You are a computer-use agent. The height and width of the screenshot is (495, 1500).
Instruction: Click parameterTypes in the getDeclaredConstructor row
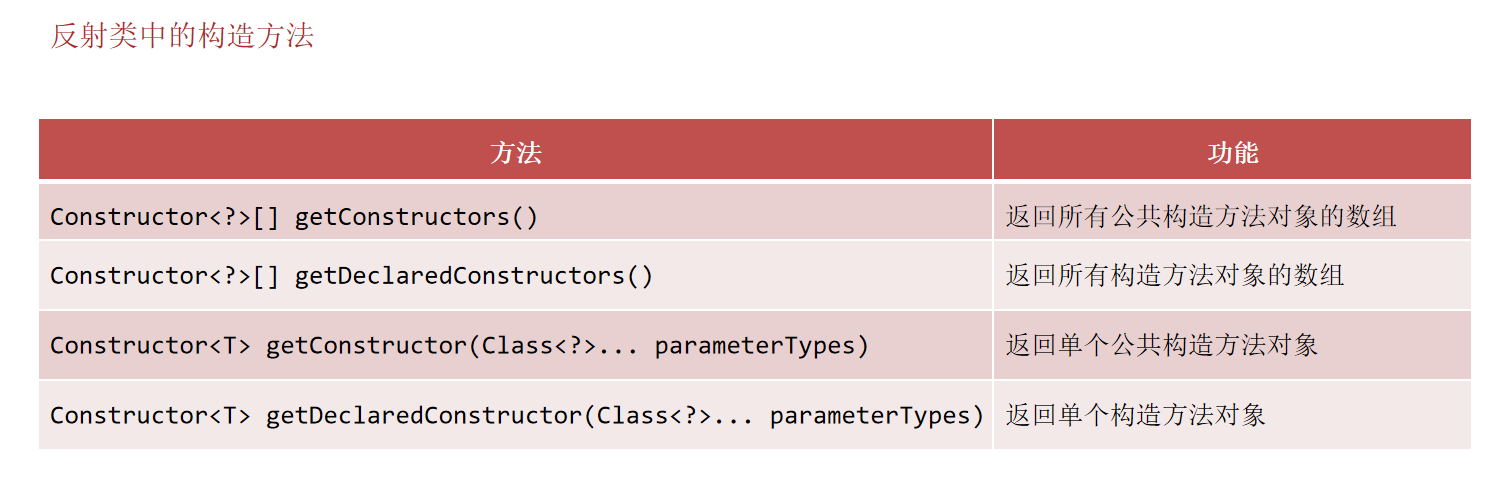(x=877, y=415)
